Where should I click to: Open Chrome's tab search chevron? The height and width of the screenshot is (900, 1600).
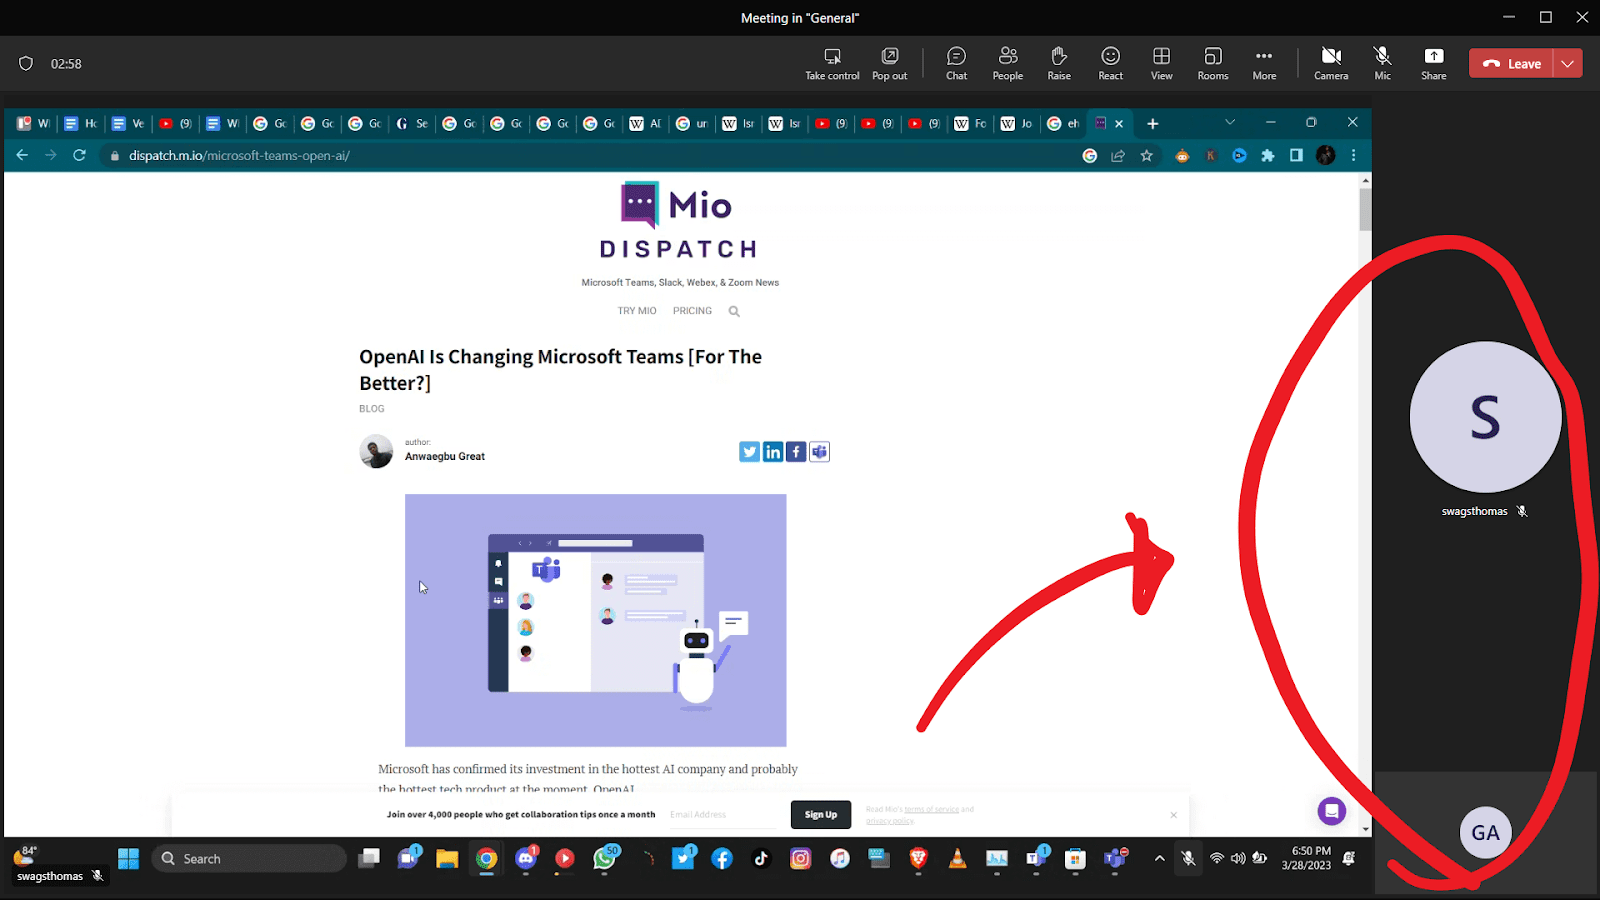[1230, 122]
